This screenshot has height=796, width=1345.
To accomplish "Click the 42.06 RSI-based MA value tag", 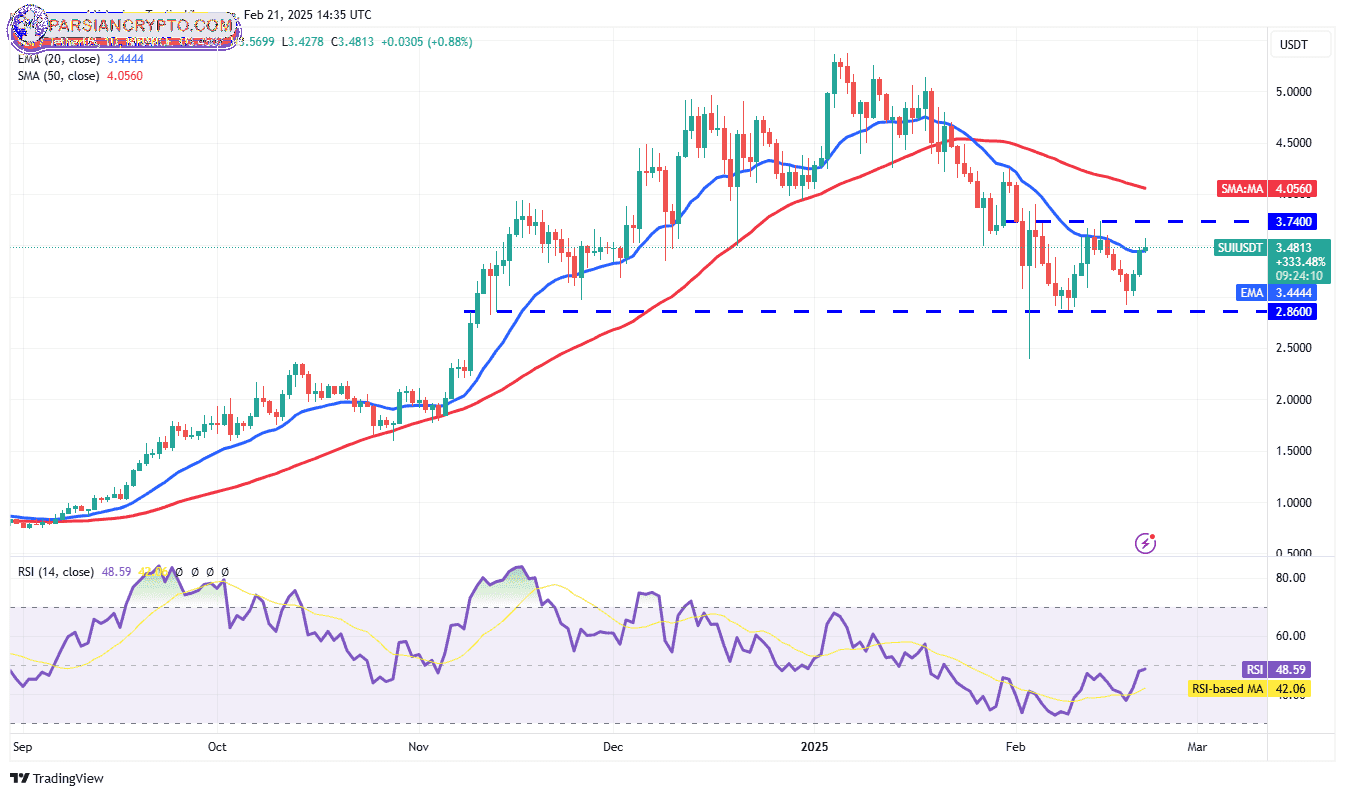I will point(1292,688).
